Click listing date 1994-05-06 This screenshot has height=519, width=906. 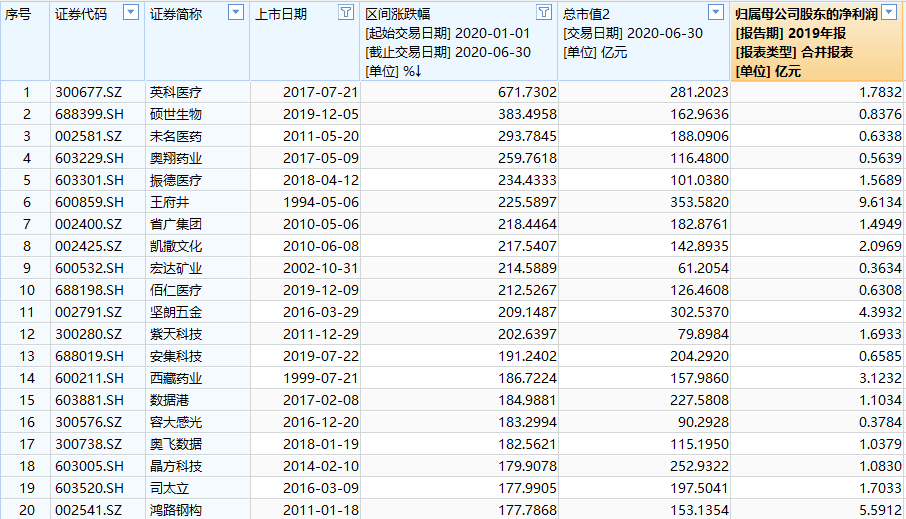point(321,202)
